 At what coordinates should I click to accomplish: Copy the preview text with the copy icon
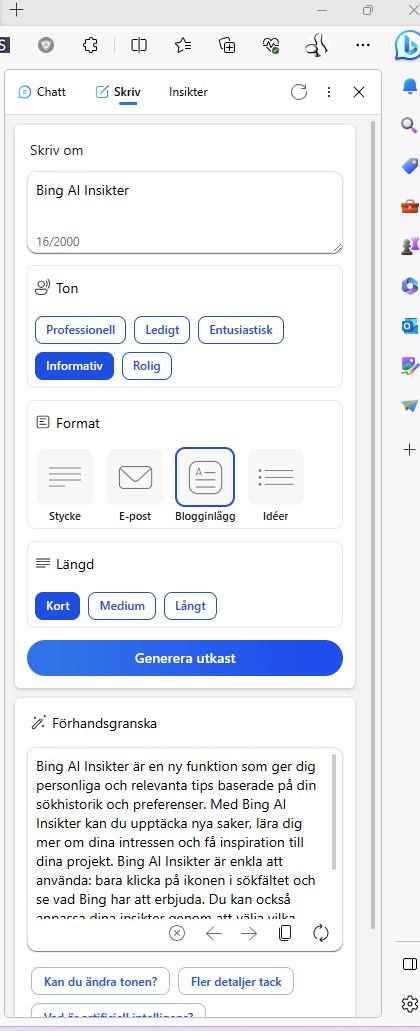pos(285,933)
